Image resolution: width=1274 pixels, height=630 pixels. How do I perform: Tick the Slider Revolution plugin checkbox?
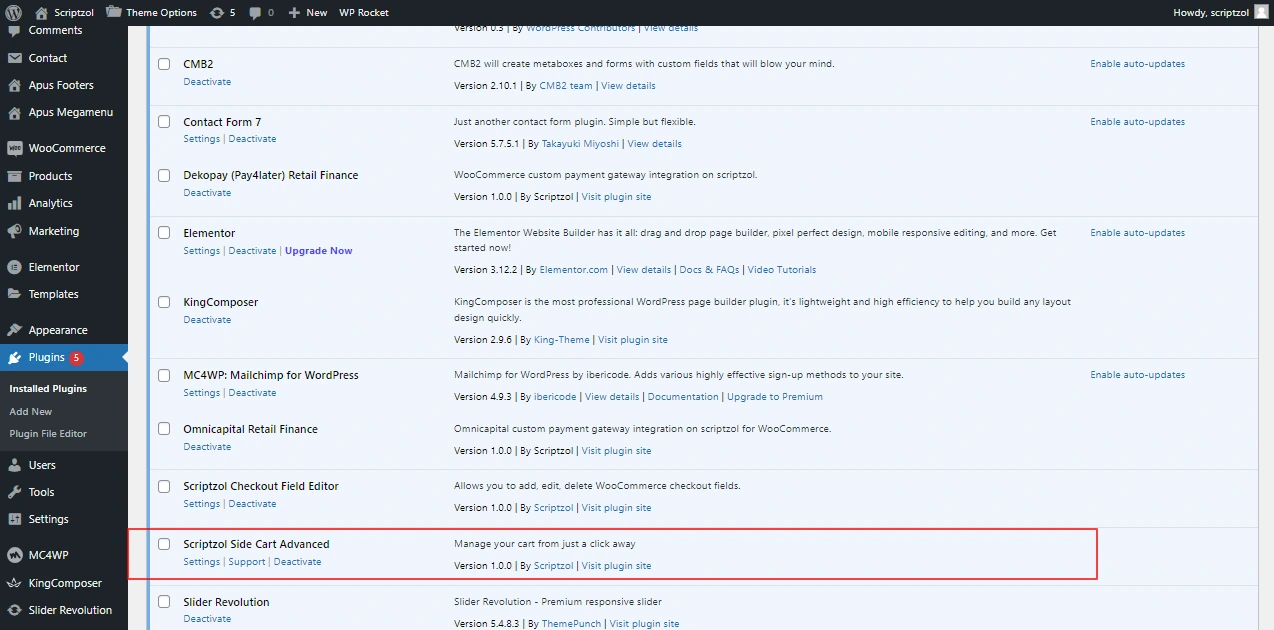coord(164,602)
